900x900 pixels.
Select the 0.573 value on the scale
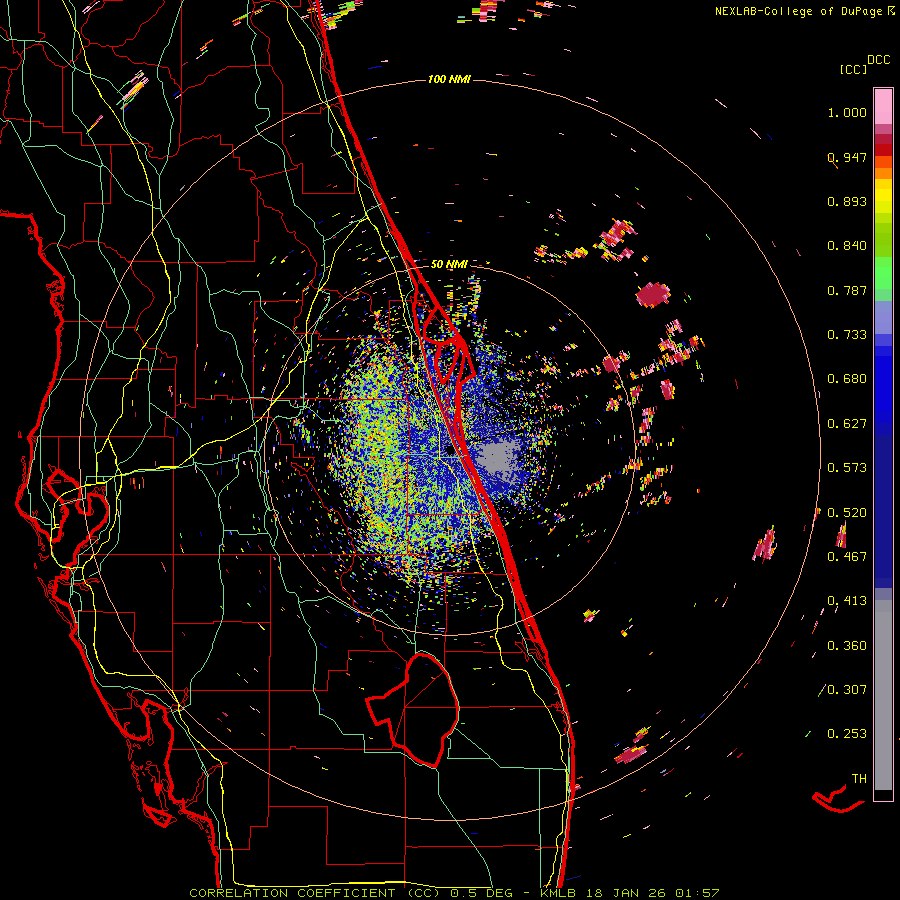click(x=847, y=468)
